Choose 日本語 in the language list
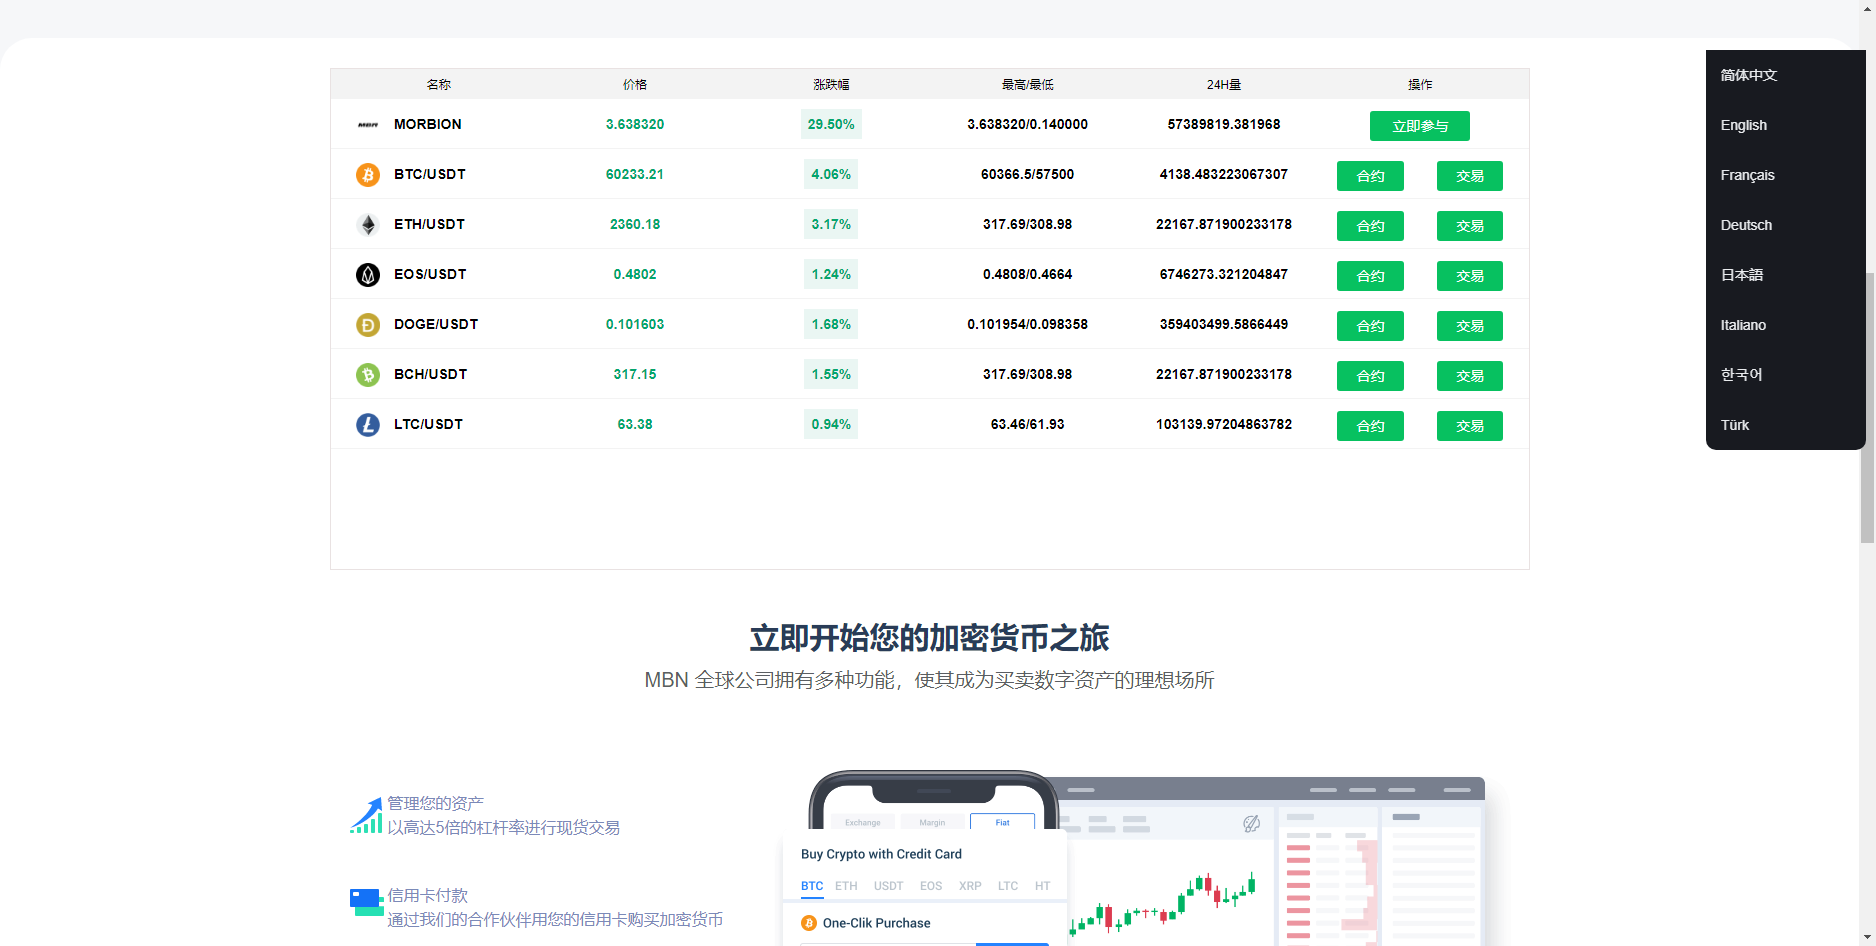The image size is (1876, 946). pos(1741,275)
